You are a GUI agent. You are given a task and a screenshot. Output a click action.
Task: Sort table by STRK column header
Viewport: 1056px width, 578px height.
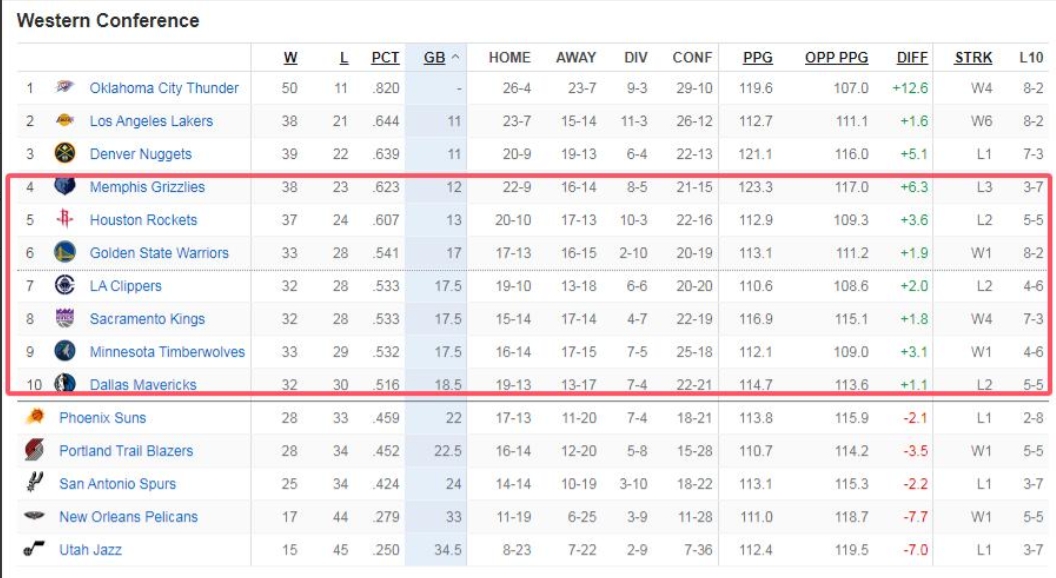coord(973,58)
